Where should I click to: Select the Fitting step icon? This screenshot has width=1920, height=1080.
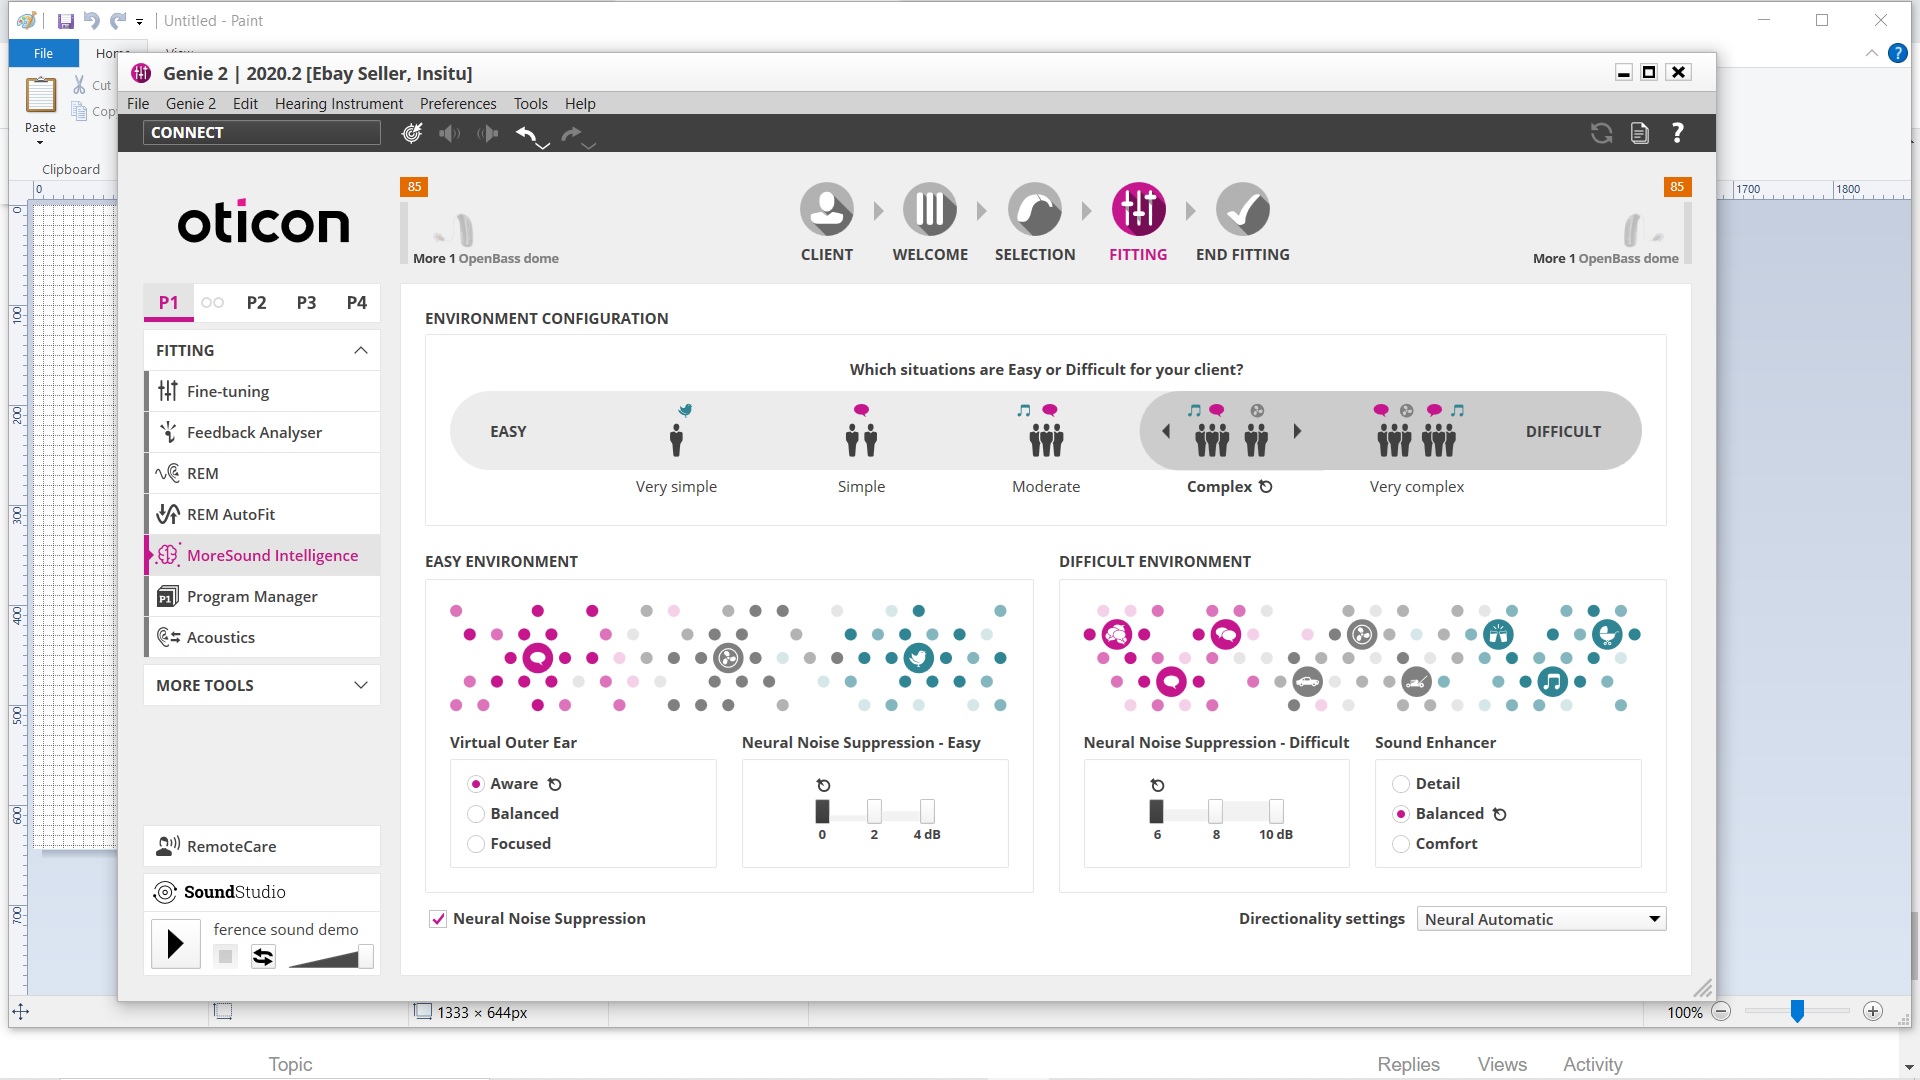[1138, 210]
